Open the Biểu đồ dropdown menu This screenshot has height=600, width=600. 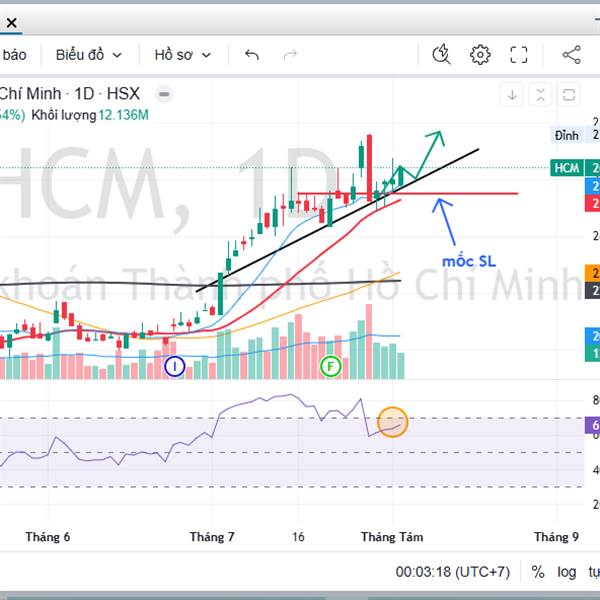(x=89, y=55)
